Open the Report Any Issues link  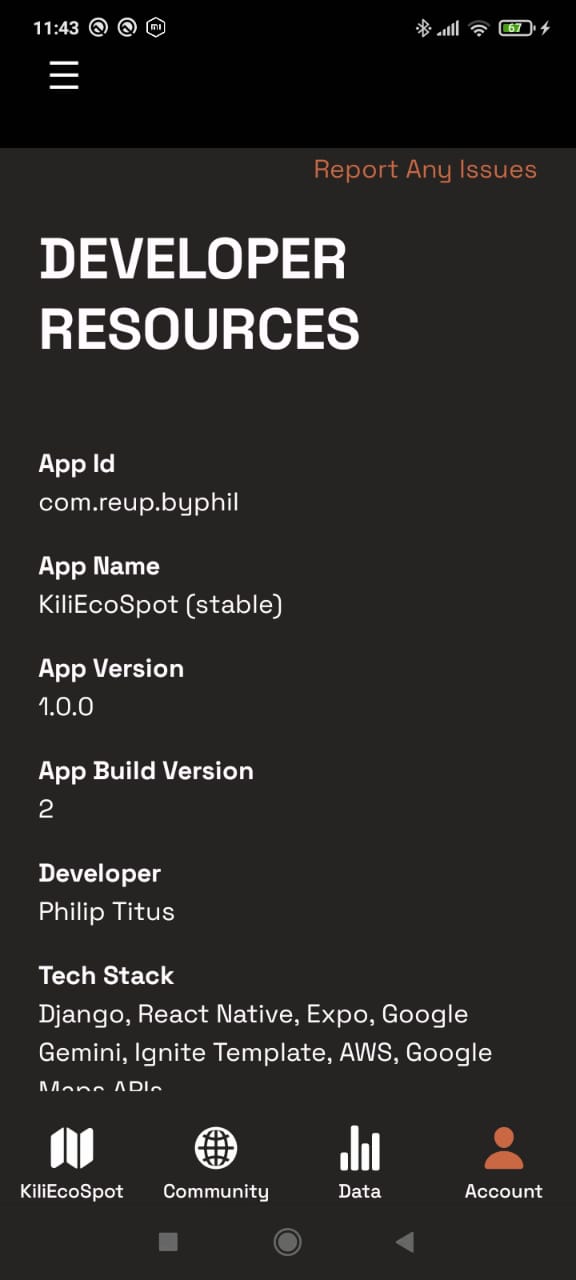pyautogui.click(x=425, y=170)
